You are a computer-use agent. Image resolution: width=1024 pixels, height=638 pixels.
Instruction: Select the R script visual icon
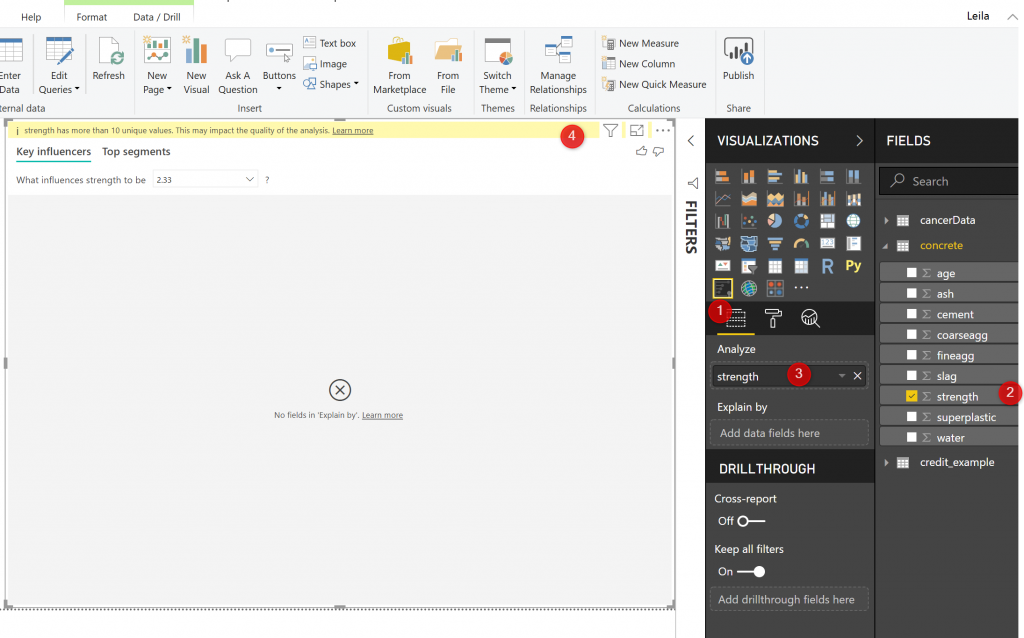(x=827, y=266)
